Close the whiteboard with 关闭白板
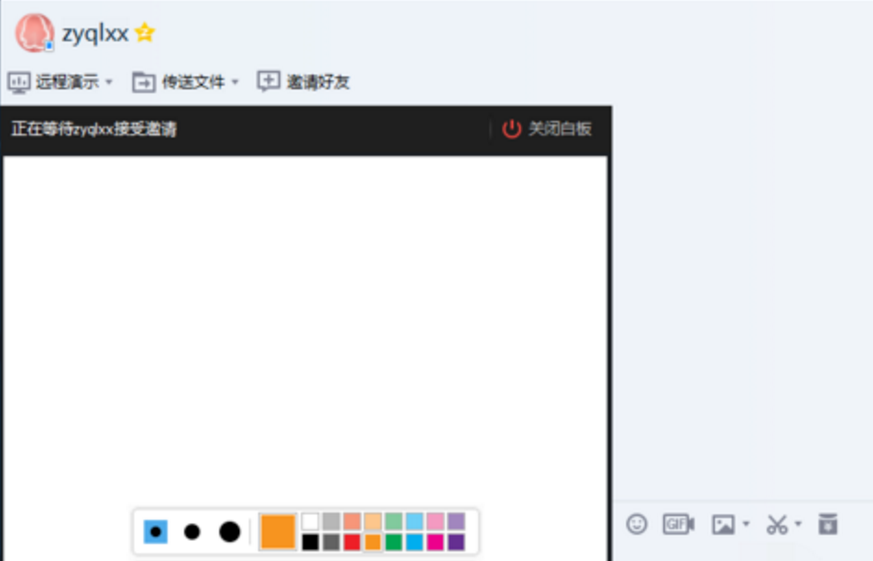The width and height of the screenshot is (873, 561). point(547,129)
